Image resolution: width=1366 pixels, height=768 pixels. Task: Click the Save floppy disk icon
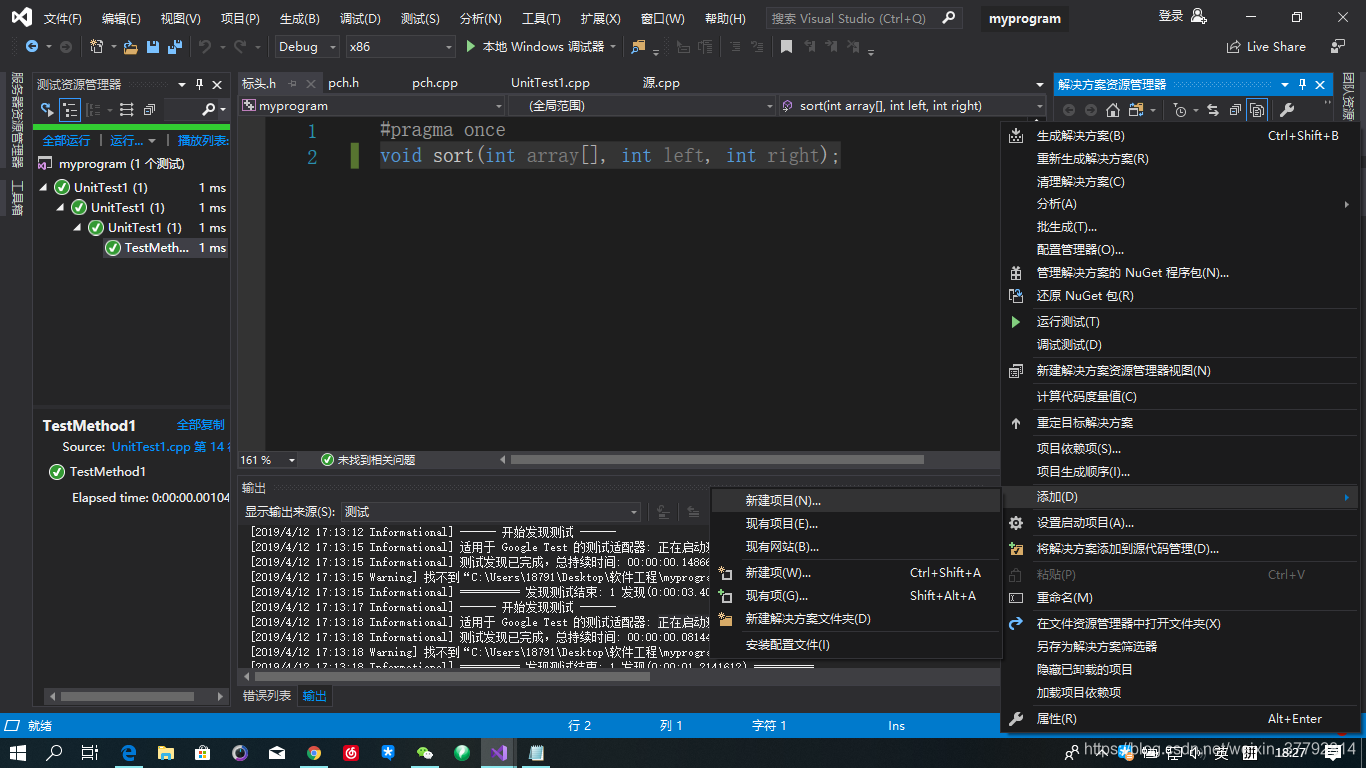pos(153,46)
